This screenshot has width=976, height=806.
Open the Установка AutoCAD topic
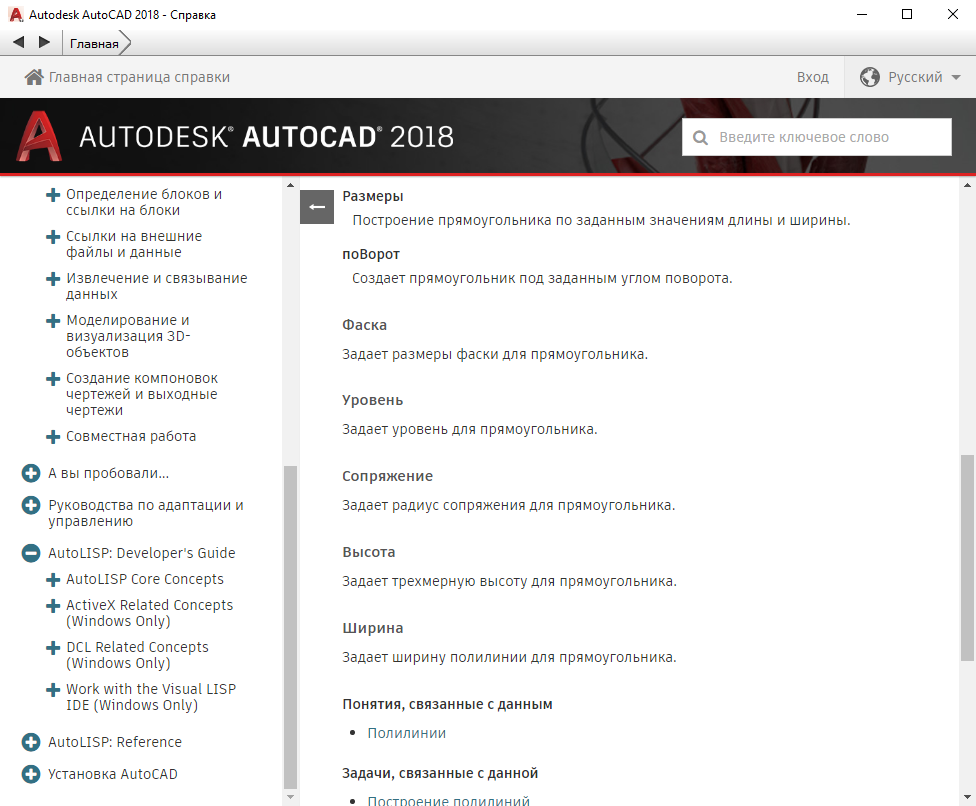[x=113, y=774]
